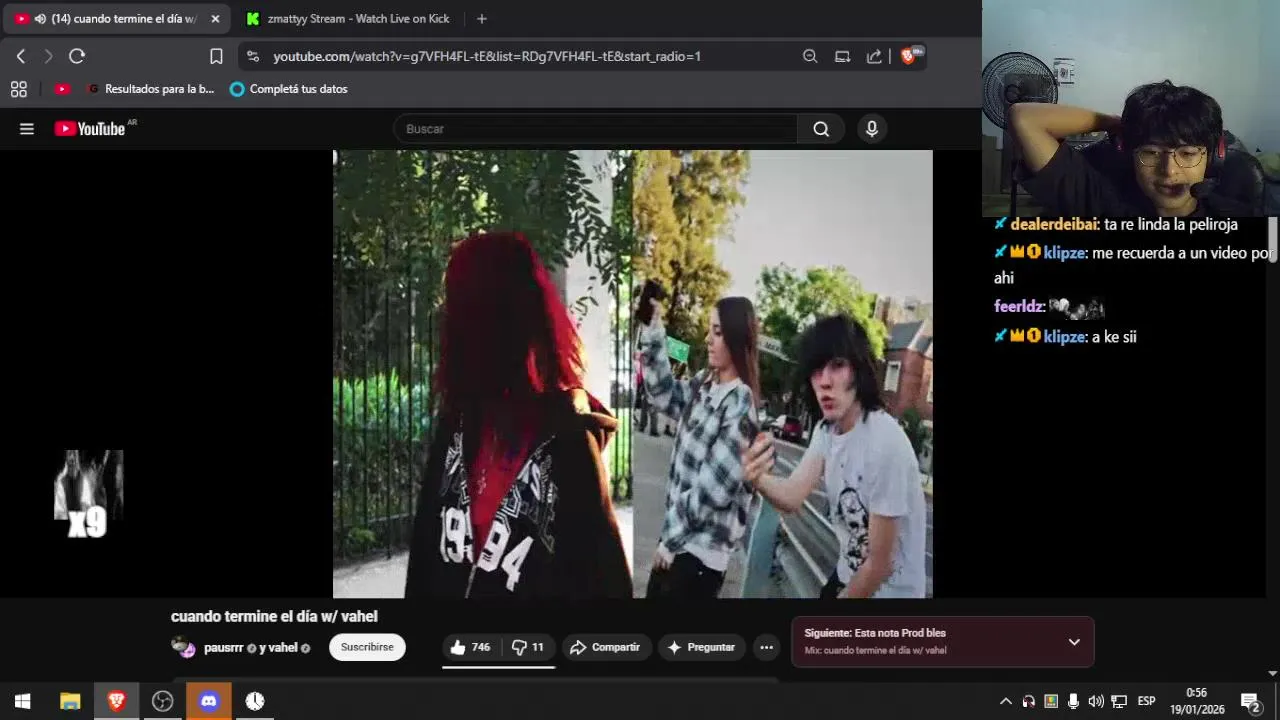Focus the Buscar search field
This screenshot has height=720, width=1280.
pos(596,128)
